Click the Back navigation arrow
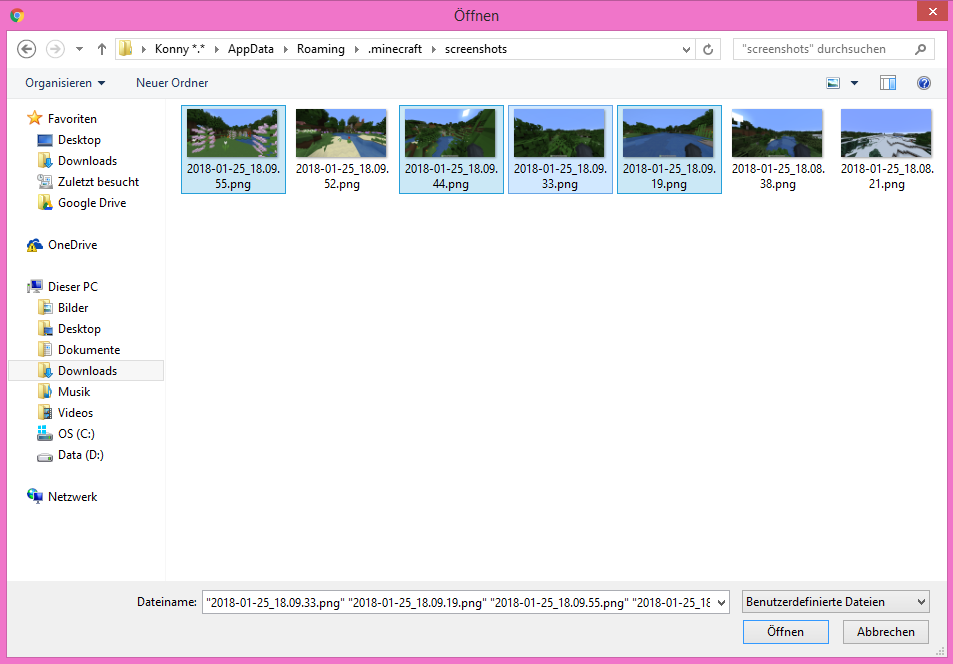This screenshot has width=953, height=664. tap(27, 49)
